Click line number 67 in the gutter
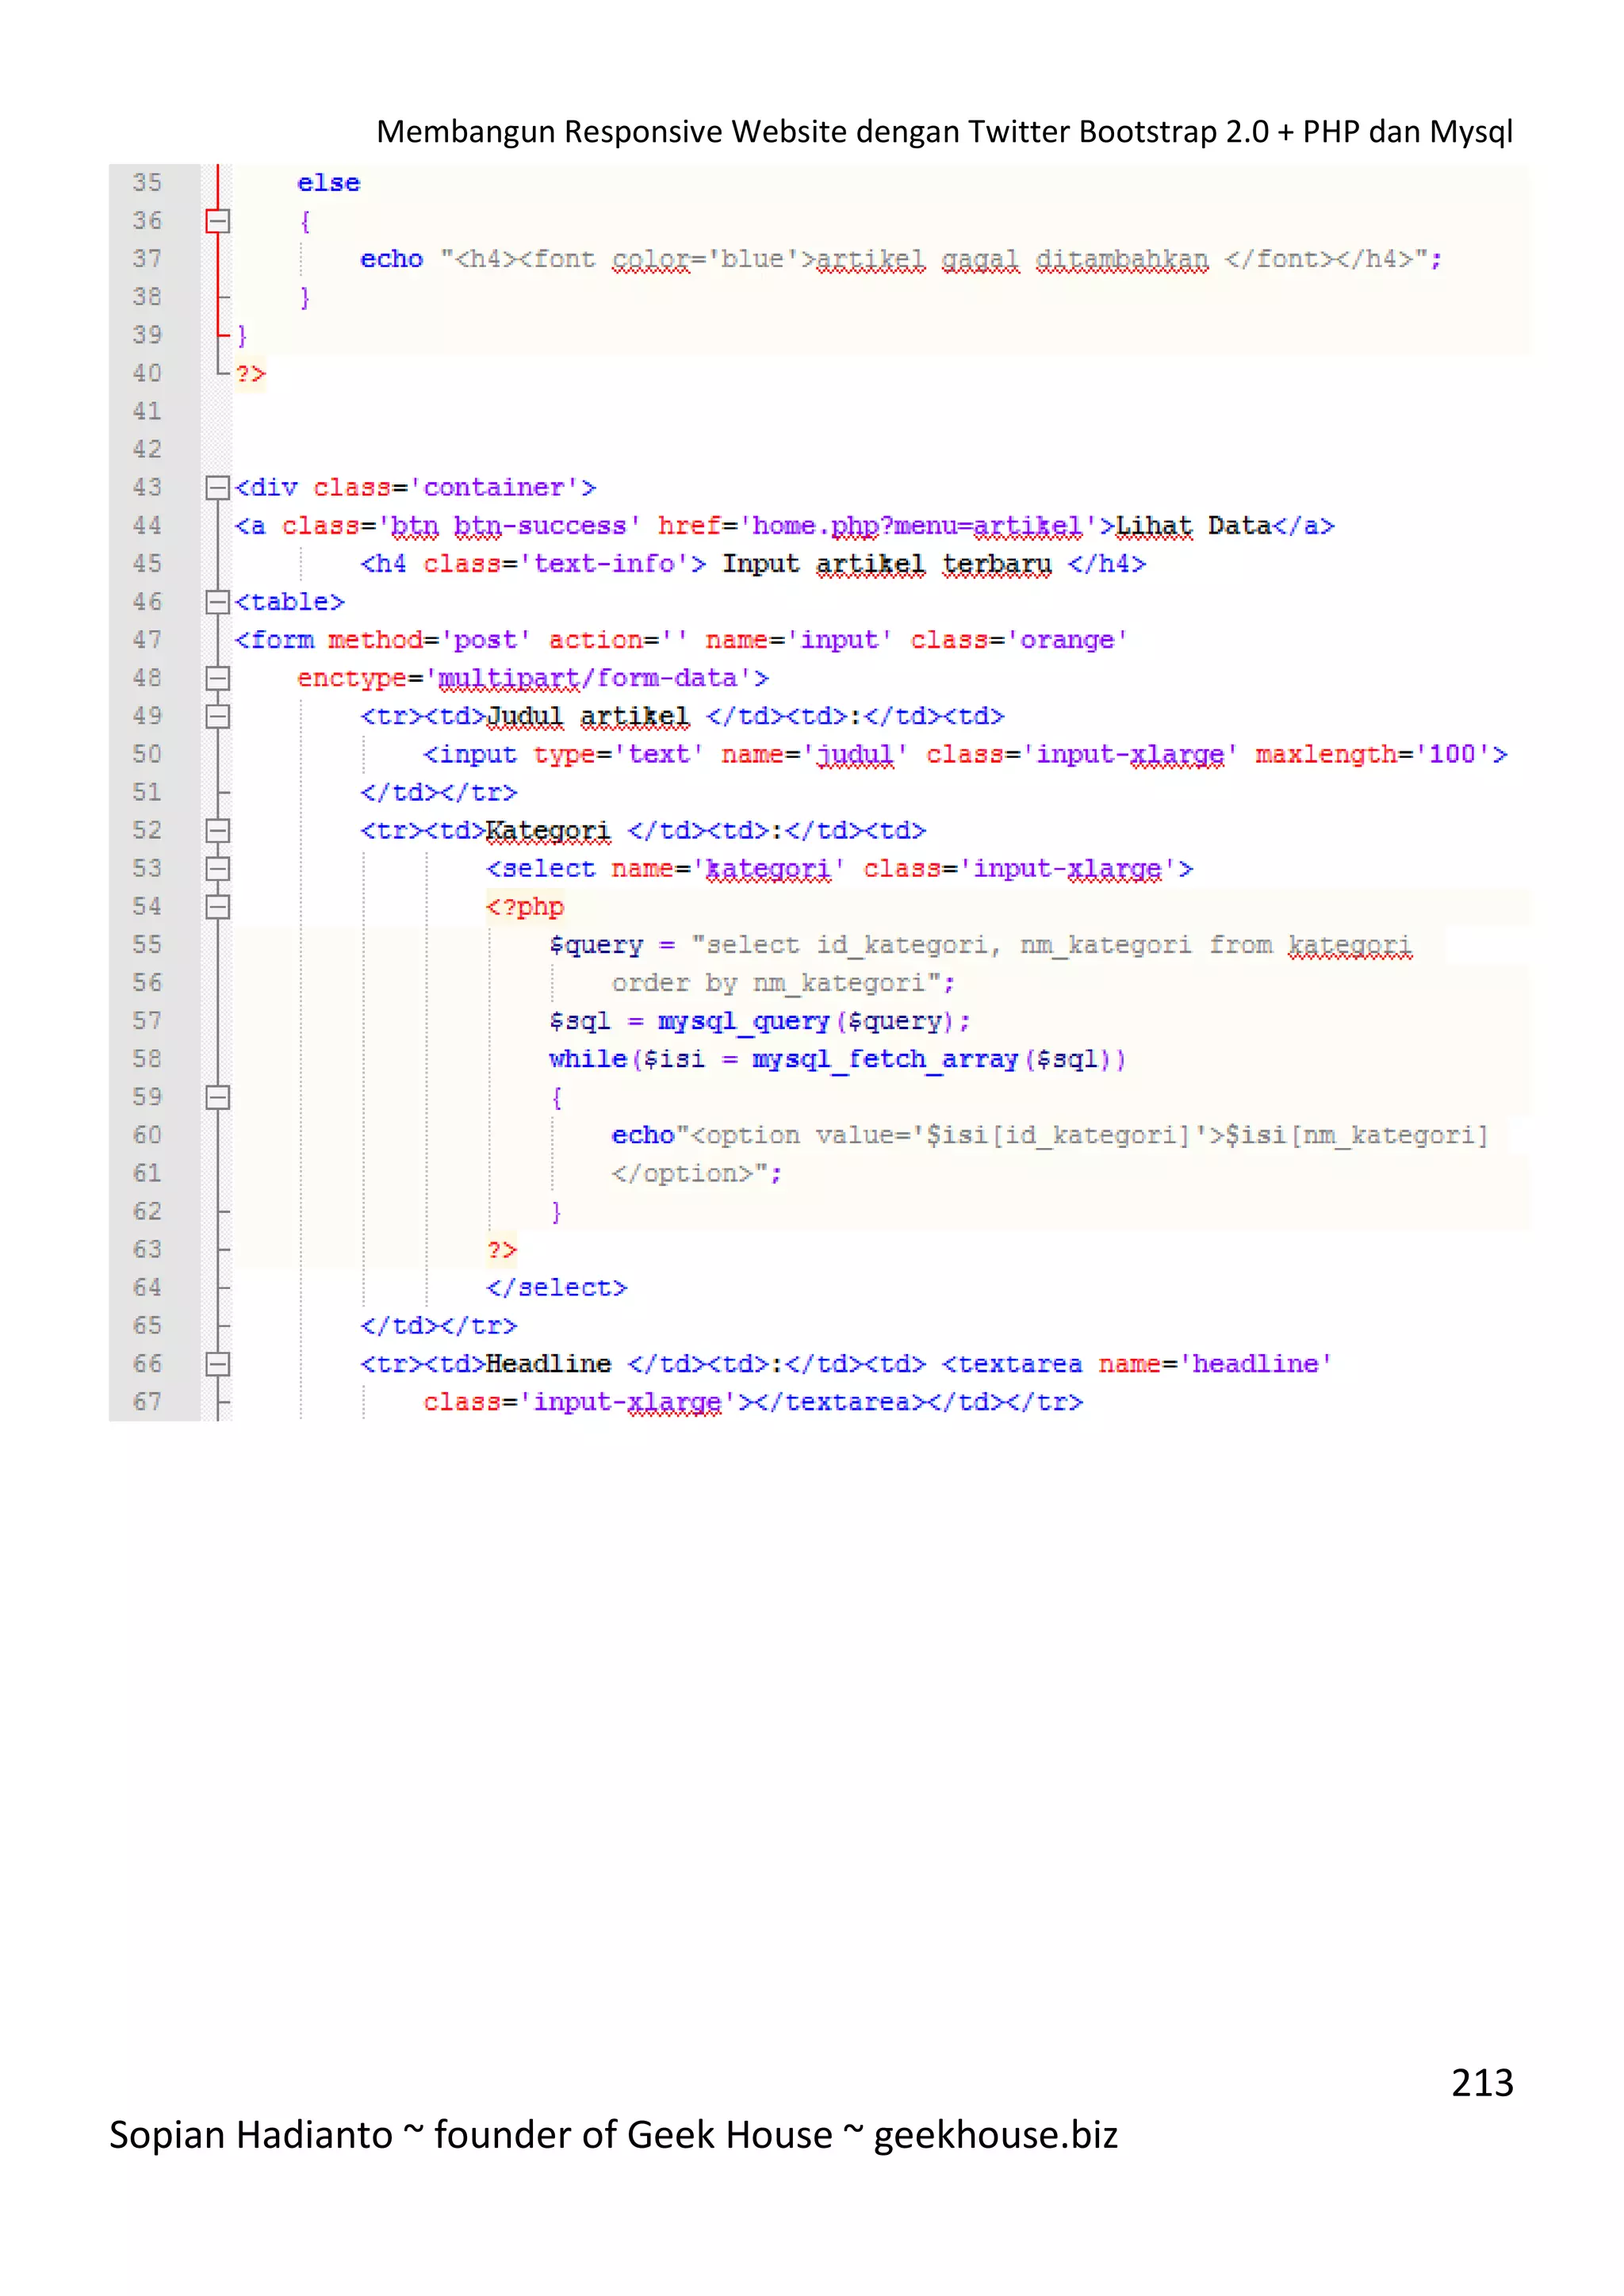 click(147, 1402)
